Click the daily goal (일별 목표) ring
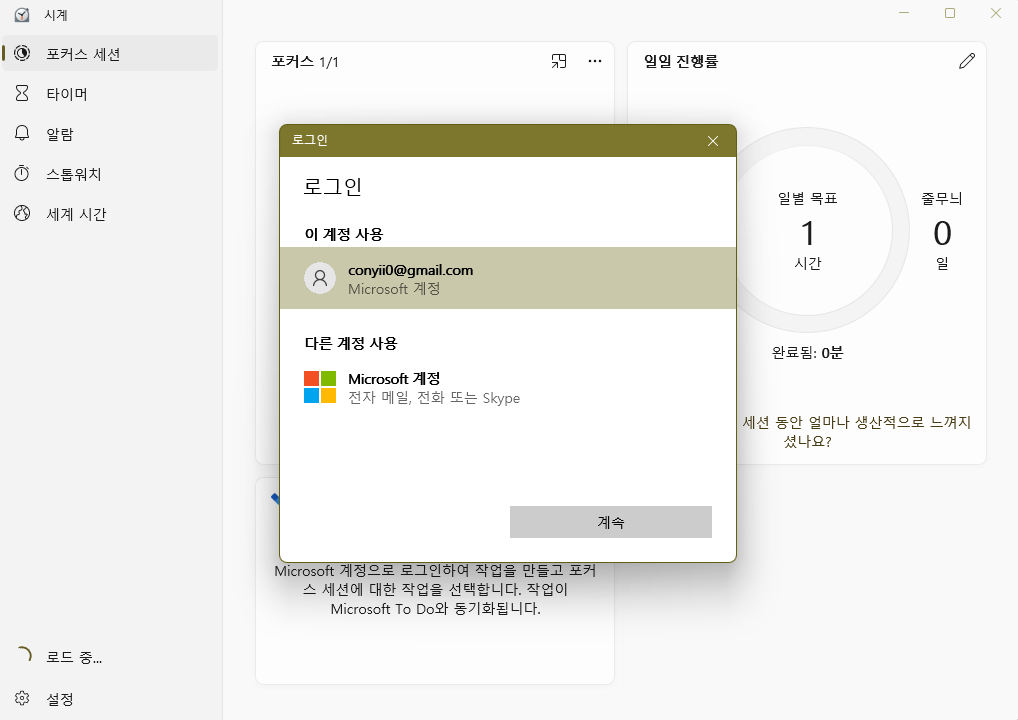The image size is (1018, 720). pos(808,230)
